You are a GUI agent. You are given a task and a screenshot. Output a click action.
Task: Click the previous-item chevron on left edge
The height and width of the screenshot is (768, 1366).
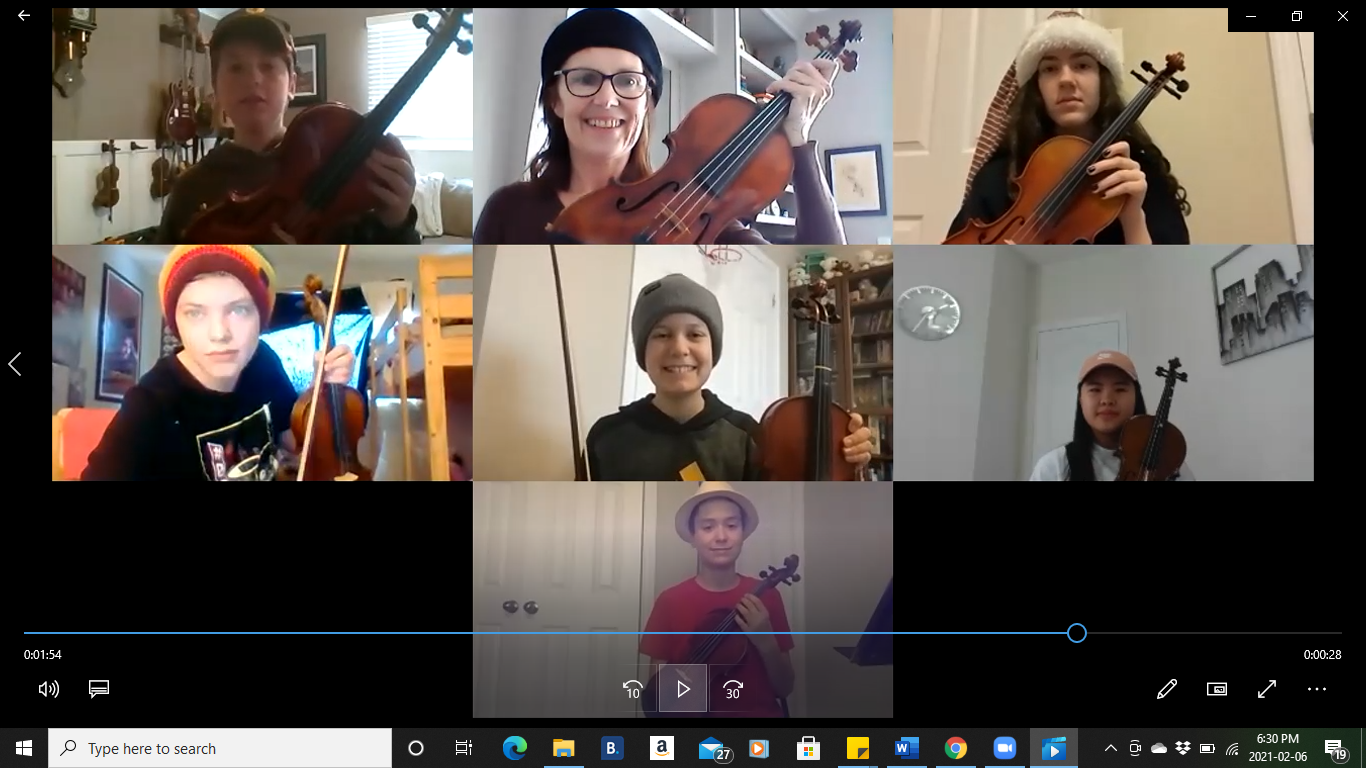14,364
